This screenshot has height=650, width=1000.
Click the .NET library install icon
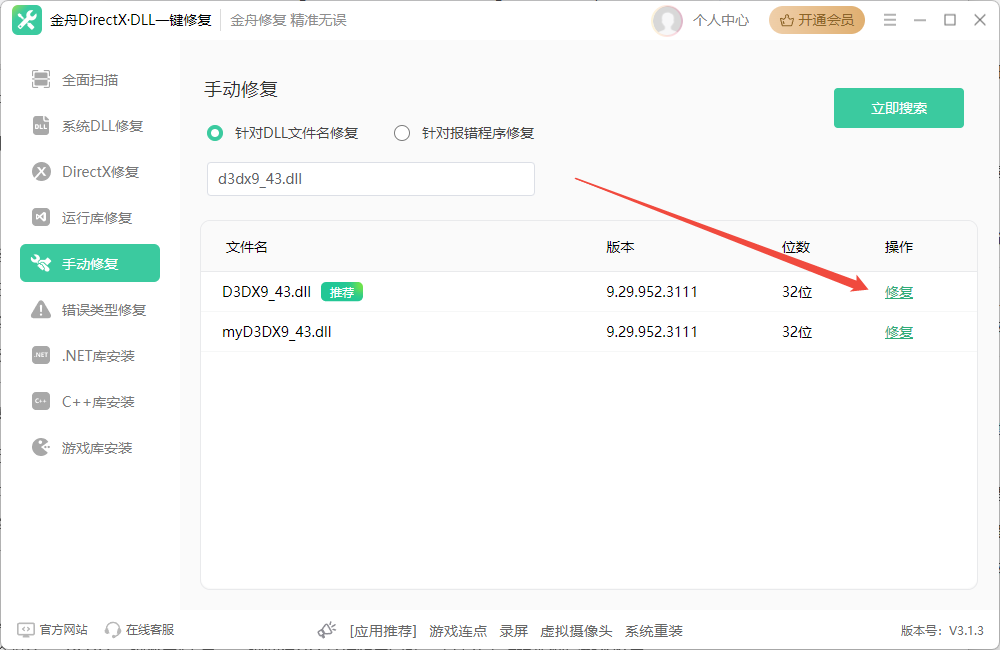coord(41,355)
